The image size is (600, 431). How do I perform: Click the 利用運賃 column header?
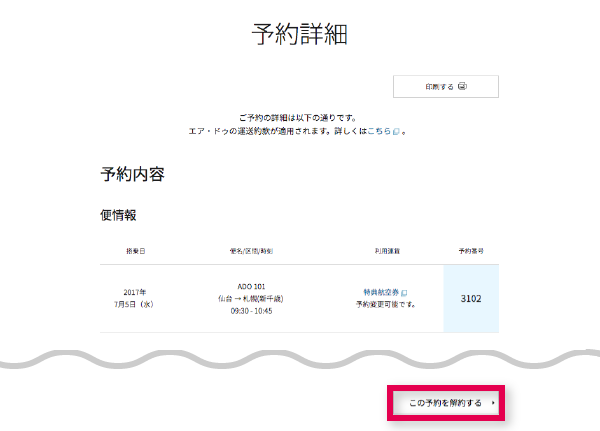pyautogui.click(x=387, y=251)
